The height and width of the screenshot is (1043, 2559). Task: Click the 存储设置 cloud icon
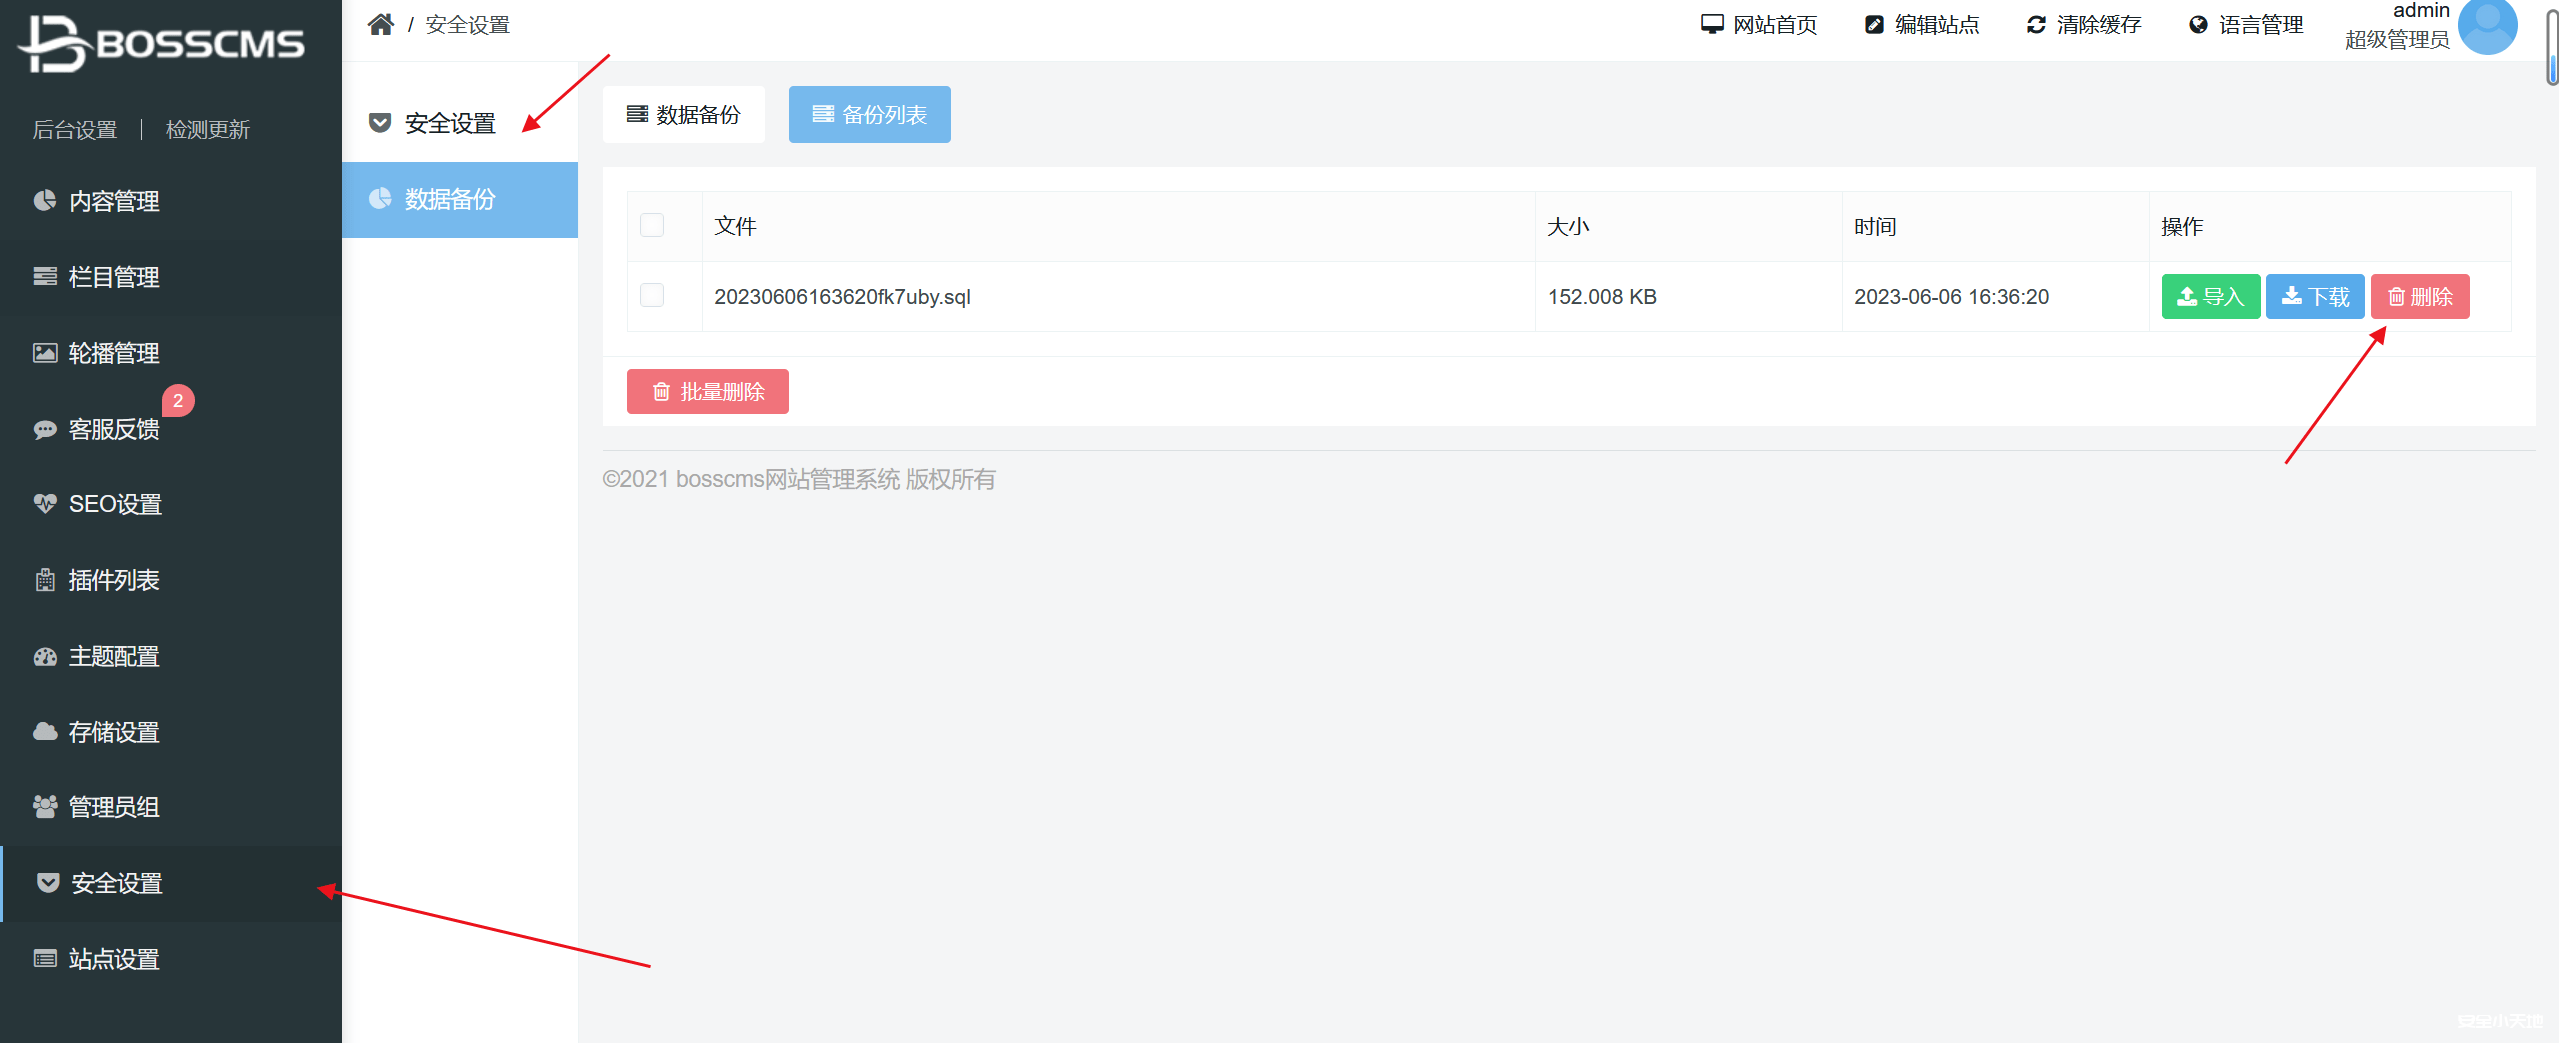[x=45, y=731]
